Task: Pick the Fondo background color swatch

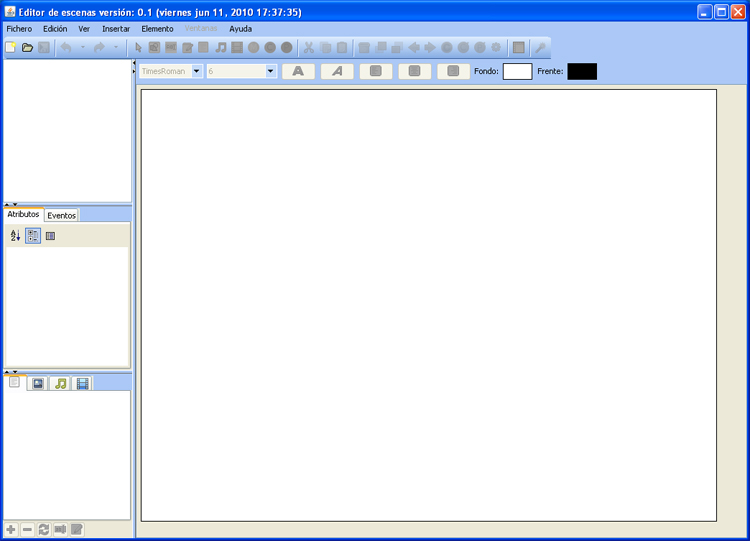Action: (x=518, y=71)
